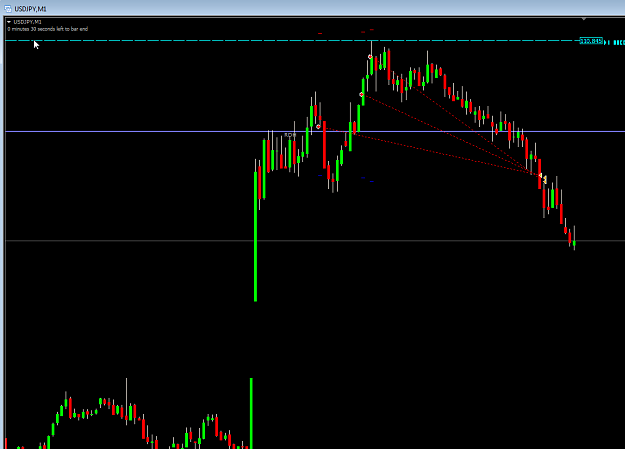Click the middle red diamond entry marker
This screenshot has width=625, height=449.
pyautogui.click(x=362, y=95)
